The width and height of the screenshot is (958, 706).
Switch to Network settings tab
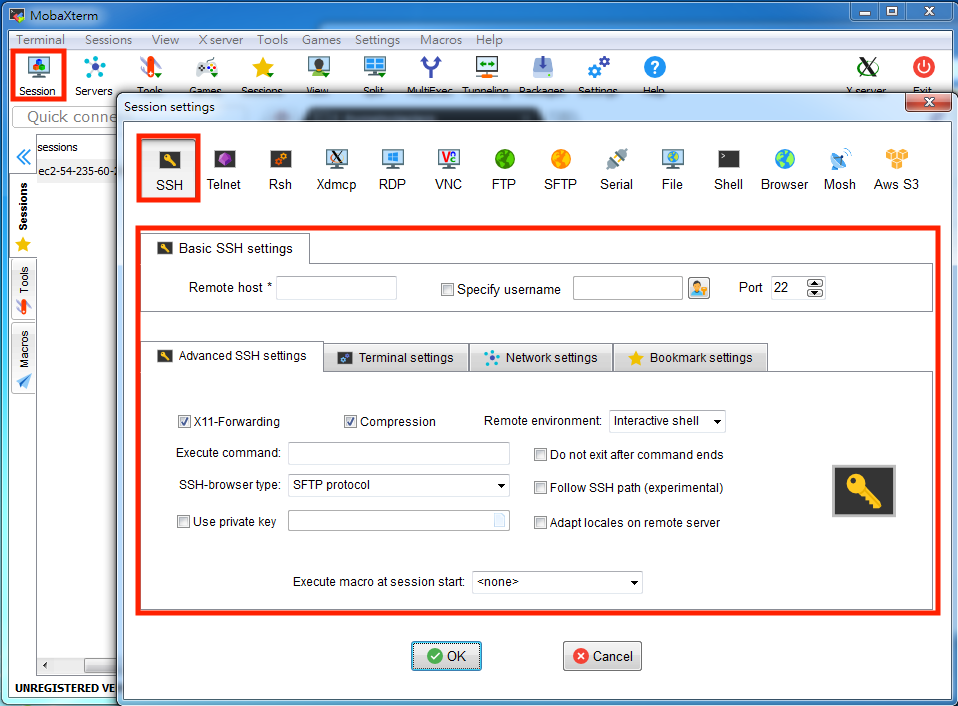541,357
